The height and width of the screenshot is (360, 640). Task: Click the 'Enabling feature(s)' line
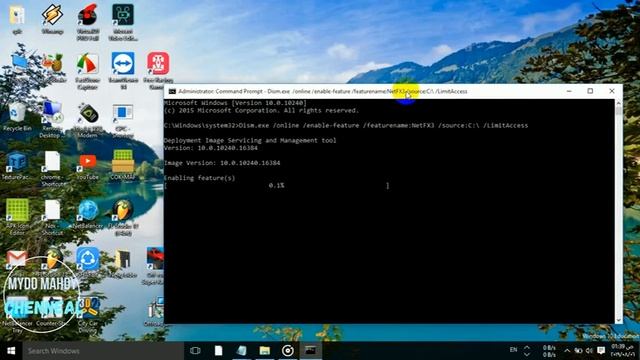tap(200, 178)
